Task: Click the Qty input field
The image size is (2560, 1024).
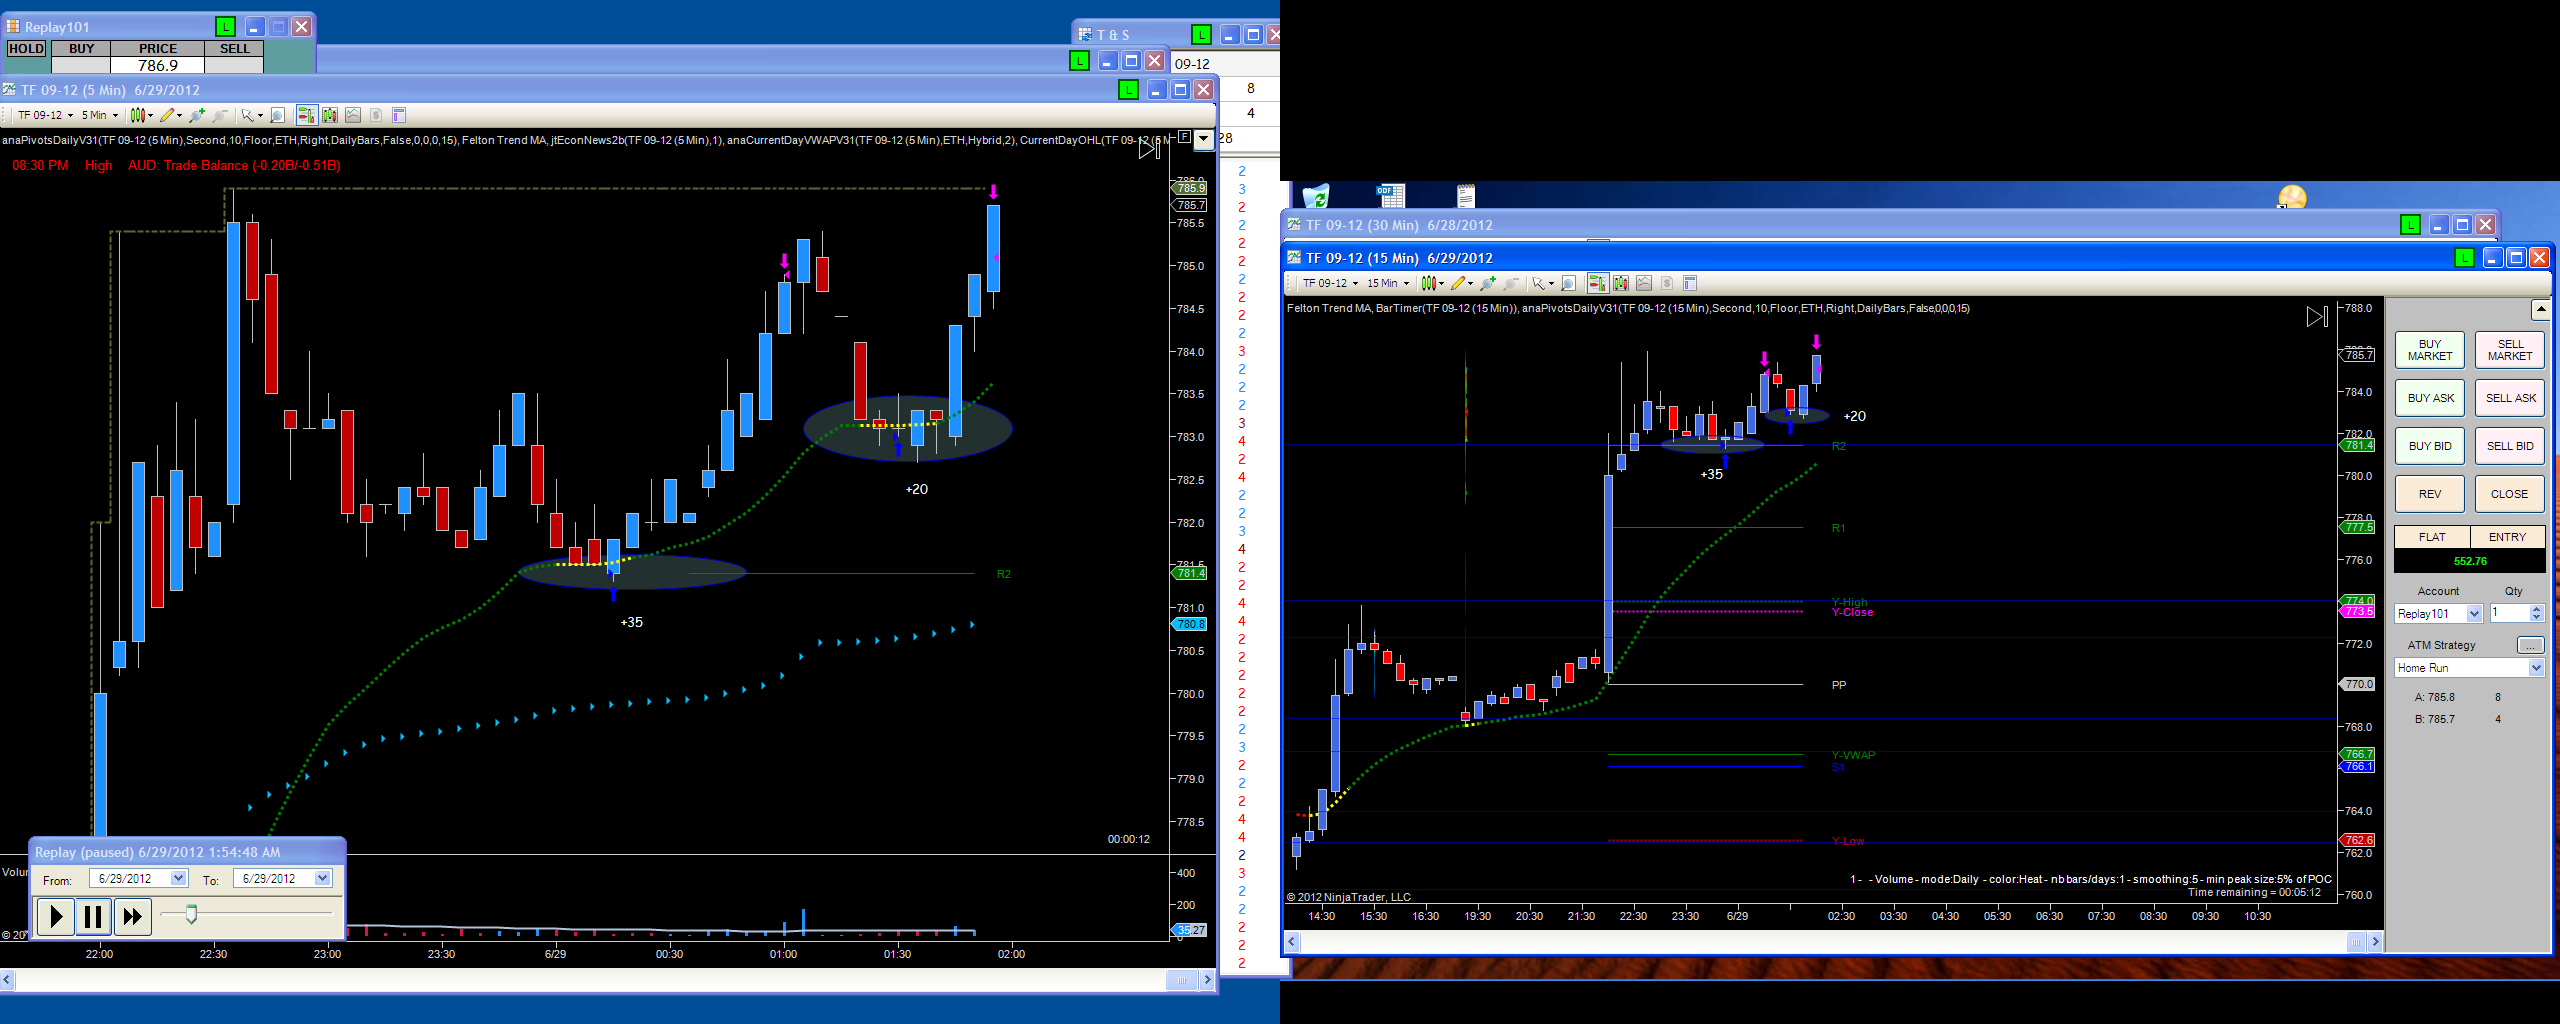Action: pos(2509,614)
